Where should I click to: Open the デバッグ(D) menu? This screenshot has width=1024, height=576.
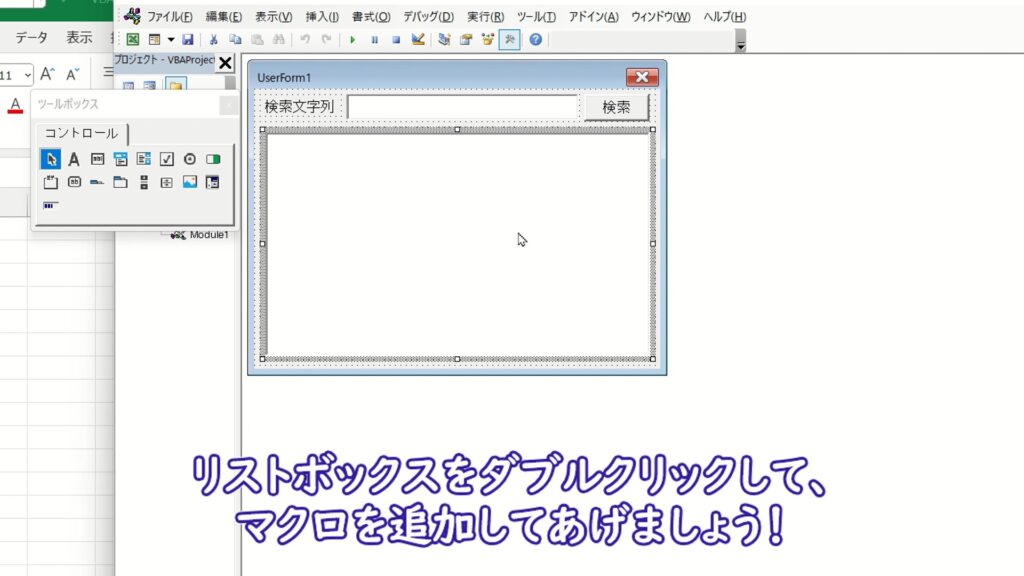click(428, 17)
